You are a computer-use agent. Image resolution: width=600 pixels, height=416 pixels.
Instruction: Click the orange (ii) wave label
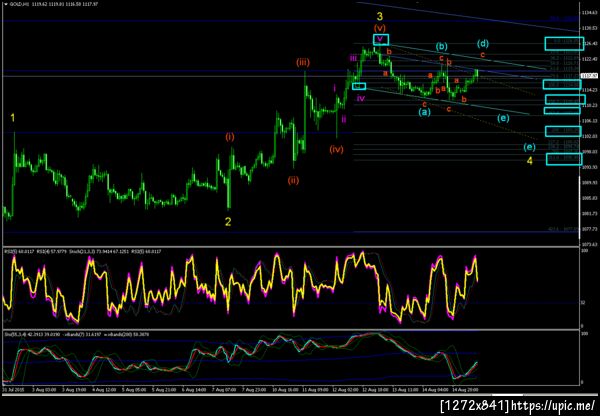click(x=293, y=180)
